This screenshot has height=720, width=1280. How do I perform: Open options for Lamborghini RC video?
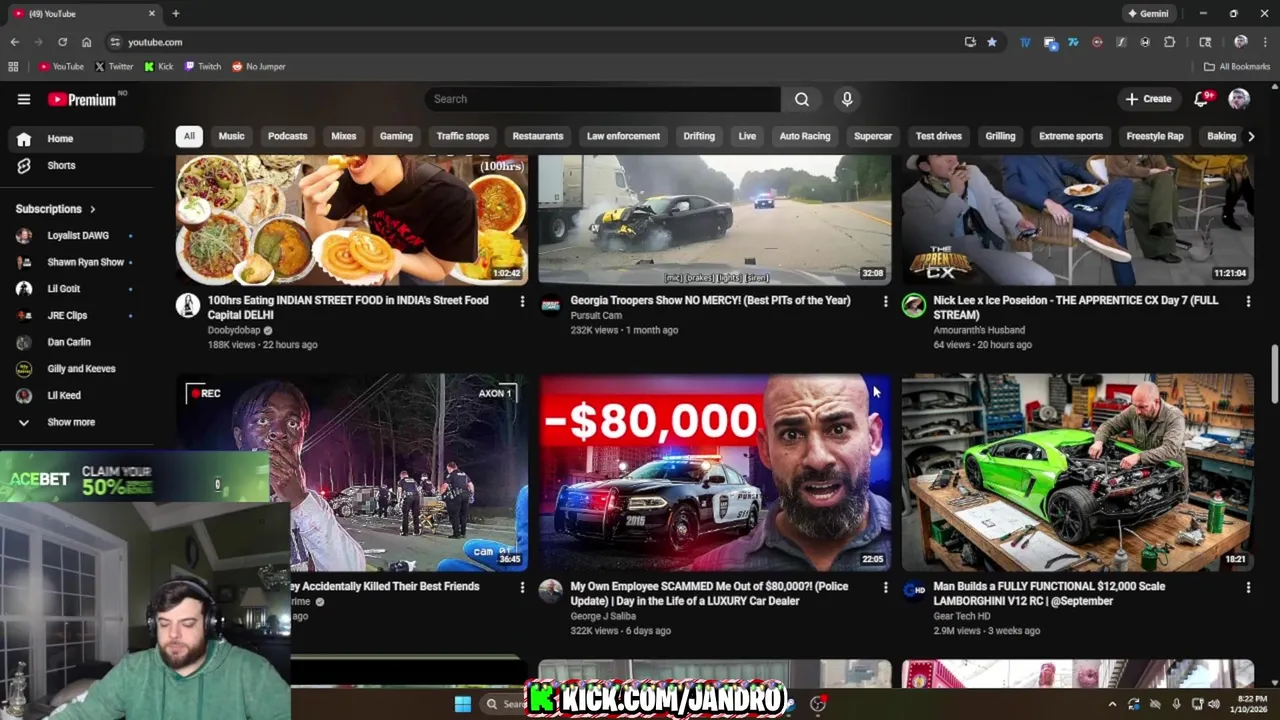(1248, 587)
